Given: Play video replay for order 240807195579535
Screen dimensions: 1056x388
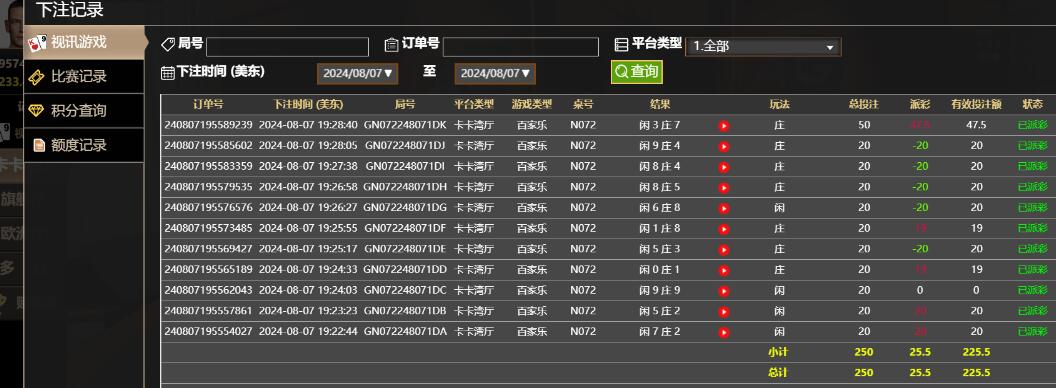Looking at the screenshot, I should pos(724,187).
